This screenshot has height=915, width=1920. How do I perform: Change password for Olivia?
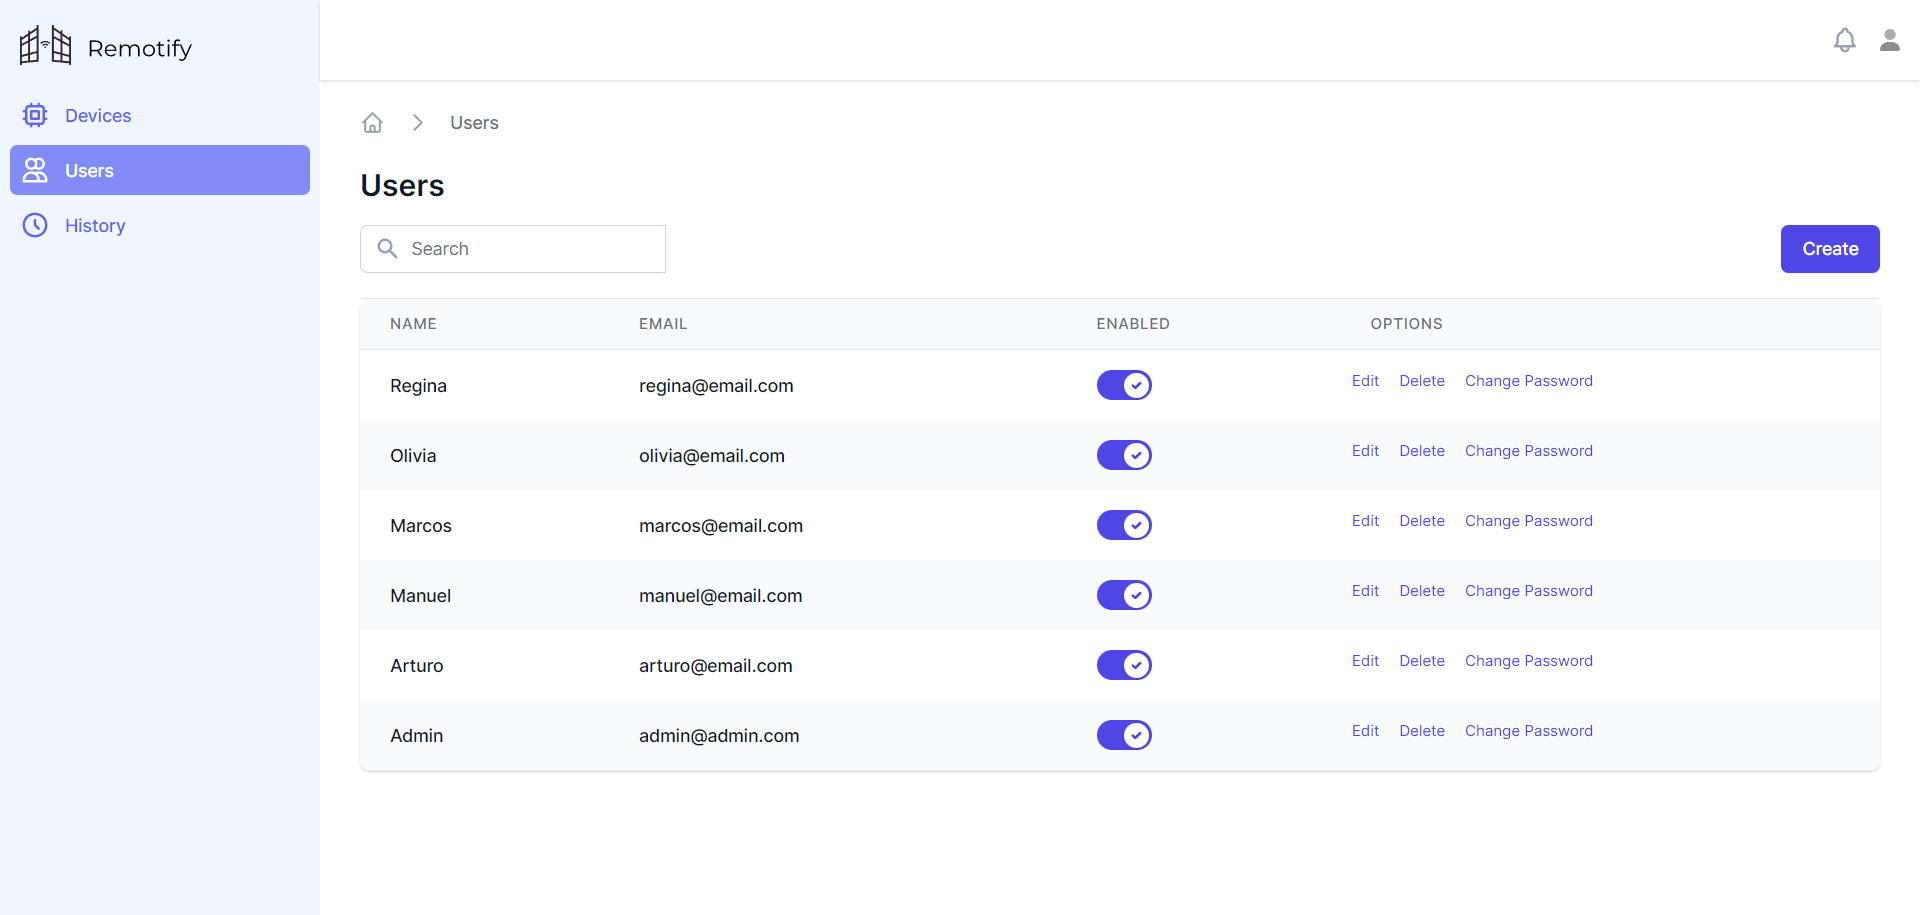click(x=1529, y=451)
